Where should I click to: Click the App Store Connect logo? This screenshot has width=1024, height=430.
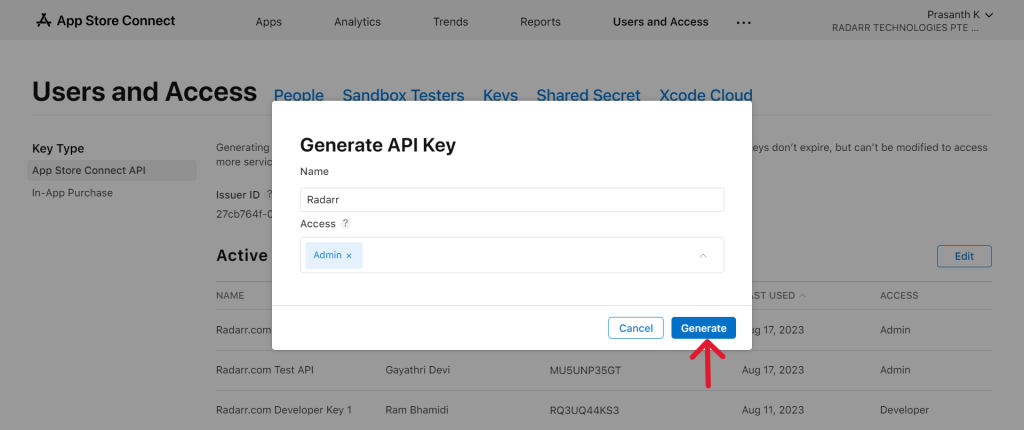[x=105, y=21]
